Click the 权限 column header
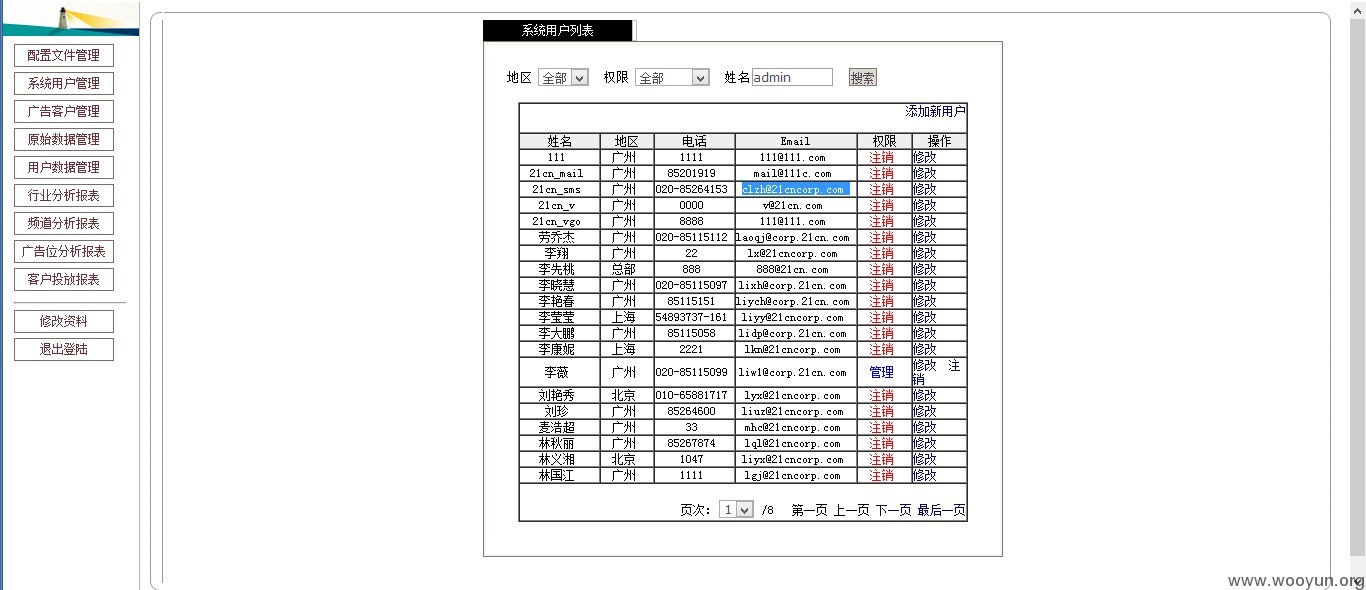Image resolution: width=1366 pixels, height=590 pixels. [x=884, y=141]
